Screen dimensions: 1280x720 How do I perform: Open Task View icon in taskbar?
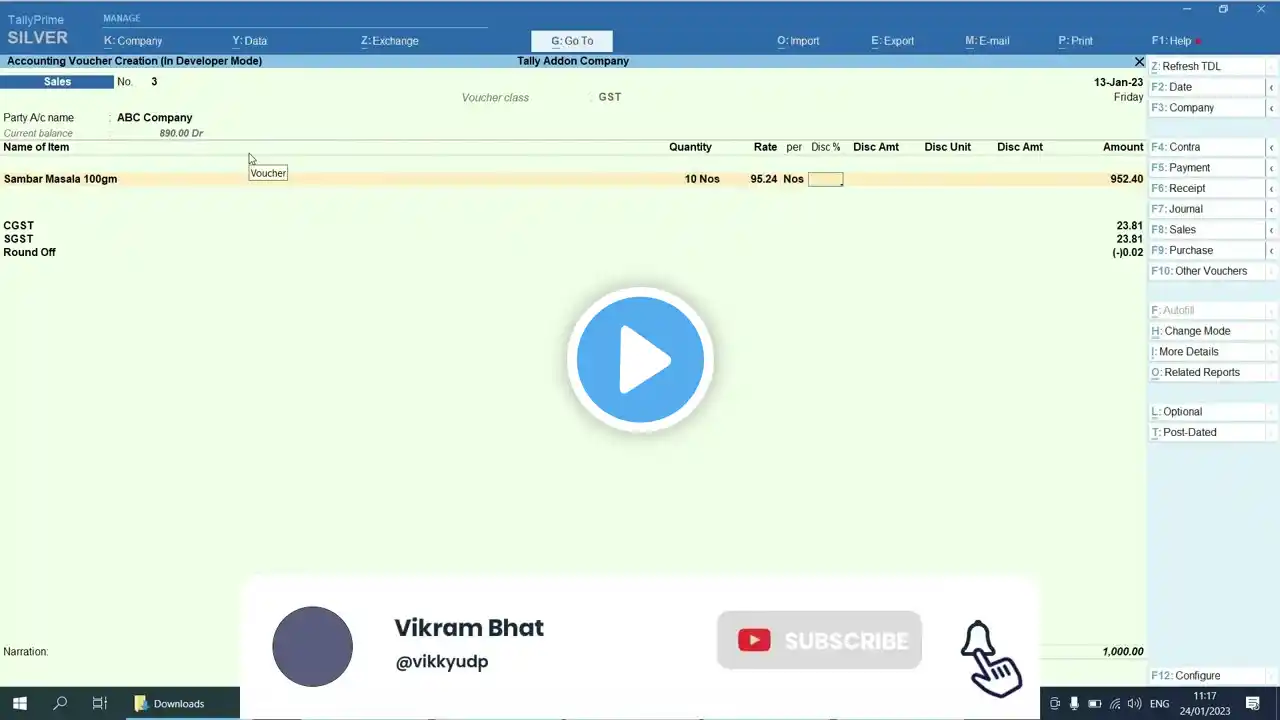99,703
